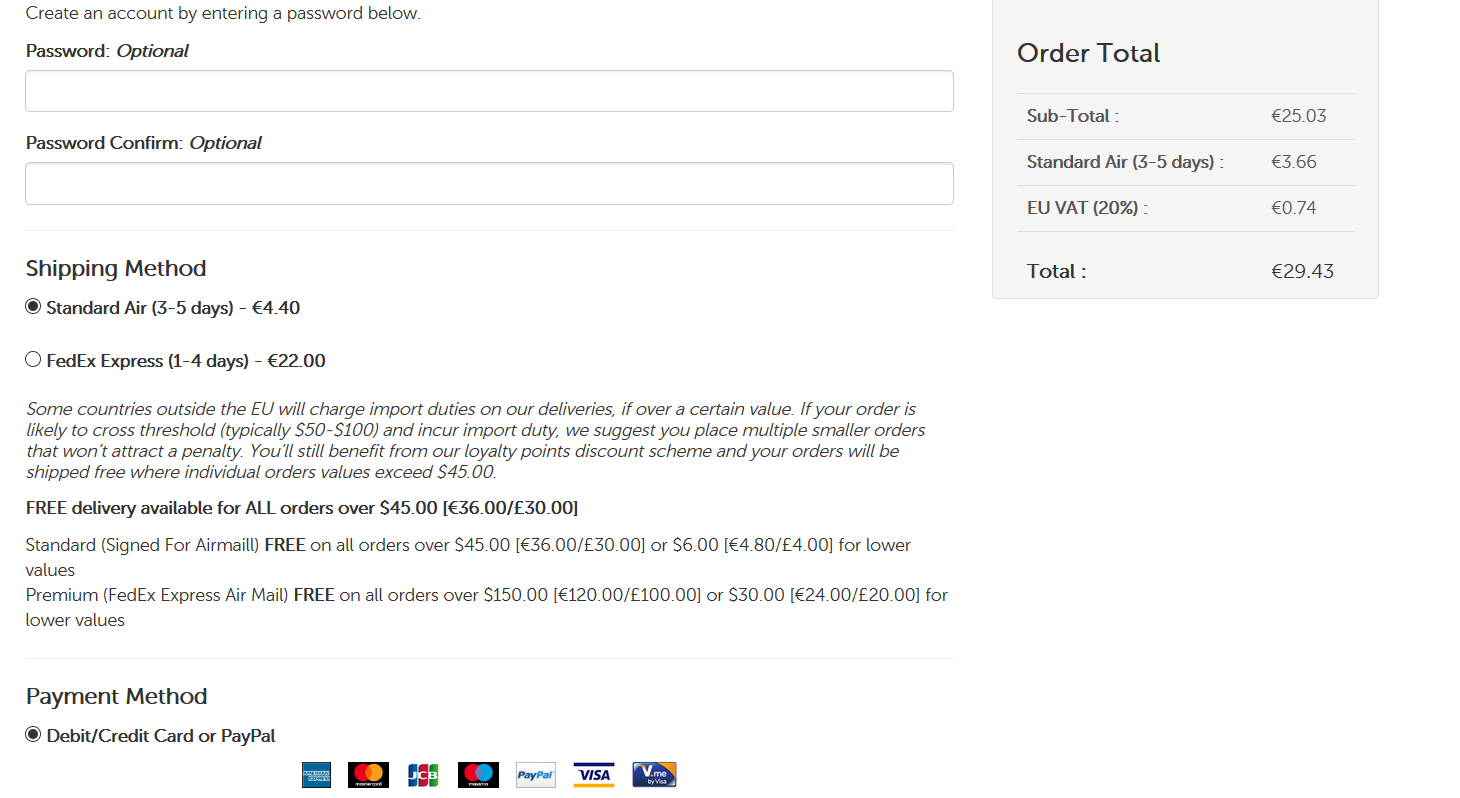Click the FREE delivery available bold notice
Viewport: 1460px width, 798px height.
pyautogui.click(x=302, y=508)
